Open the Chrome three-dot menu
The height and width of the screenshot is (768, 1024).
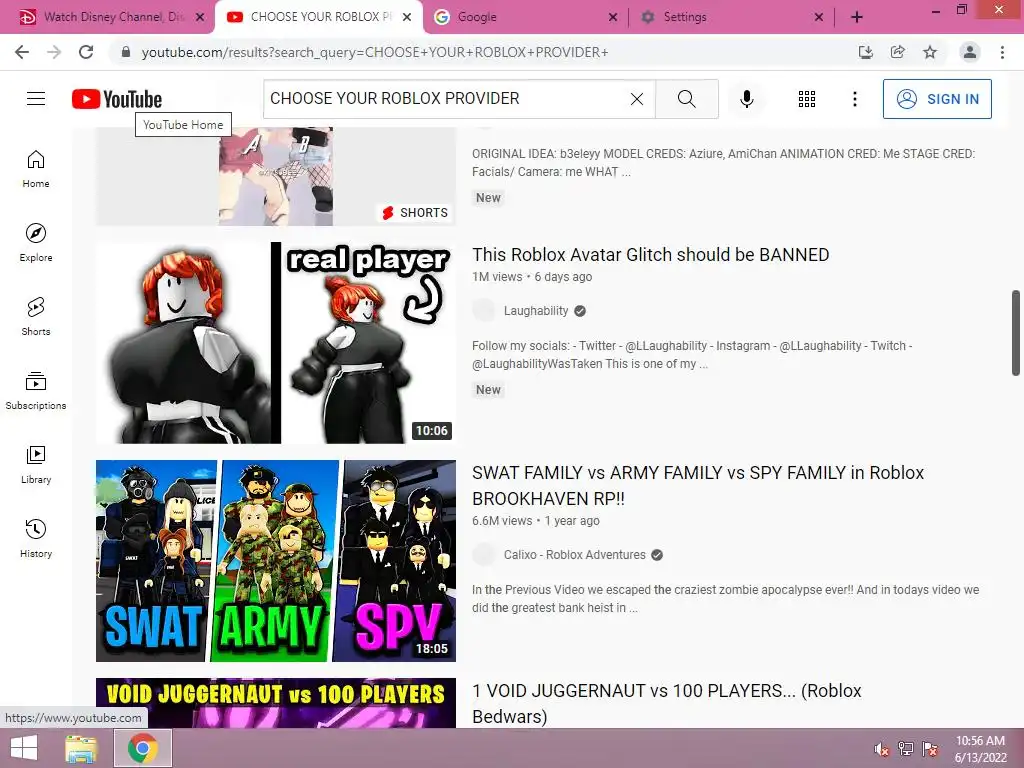point(1002,52)
